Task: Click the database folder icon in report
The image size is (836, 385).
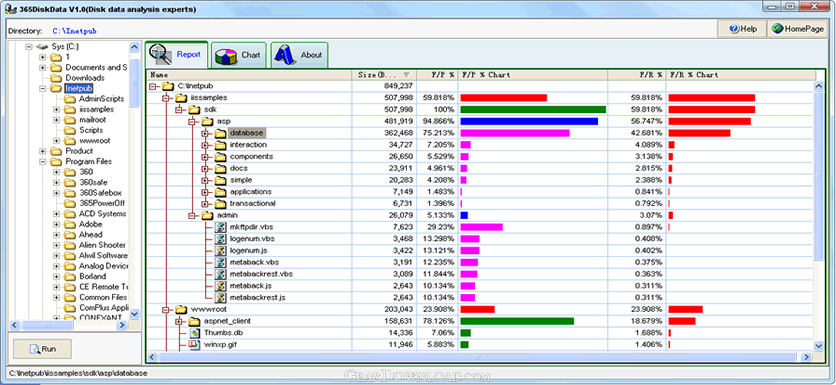Action: tap(221, 133)
